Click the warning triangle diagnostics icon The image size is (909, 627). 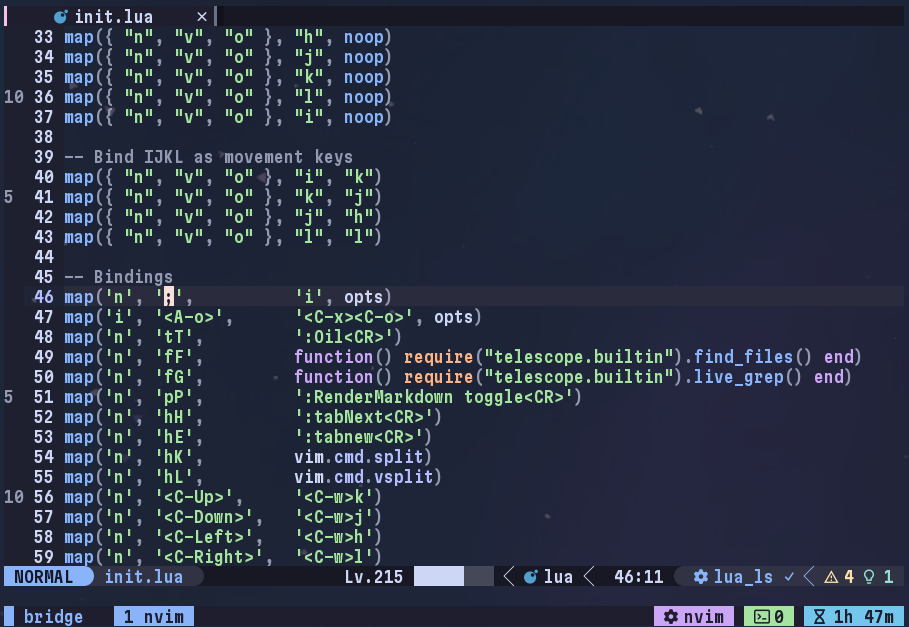(831, 577)
